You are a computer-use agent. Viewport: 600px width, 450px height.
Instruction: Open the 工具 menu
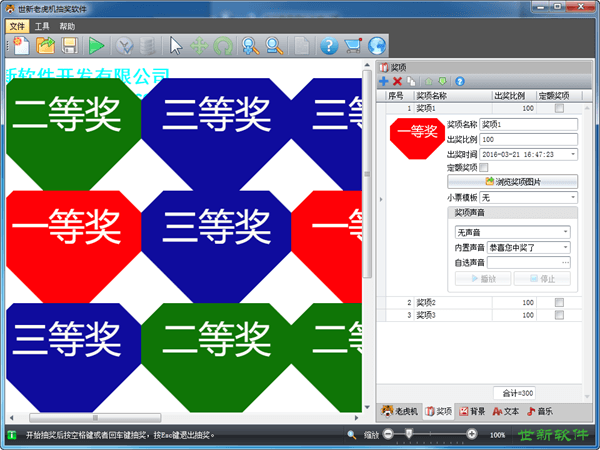click(42, 25)
